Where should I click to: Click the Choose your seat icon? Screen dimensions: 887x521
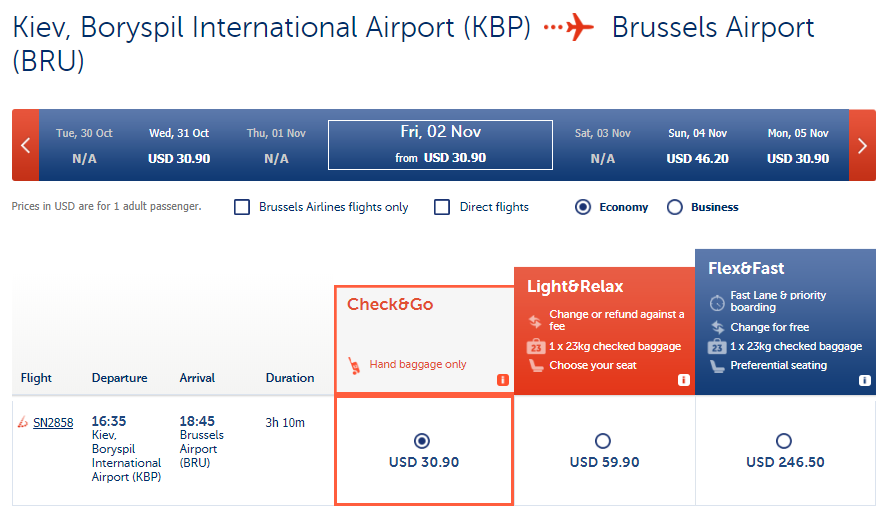(x=535, y=366)
